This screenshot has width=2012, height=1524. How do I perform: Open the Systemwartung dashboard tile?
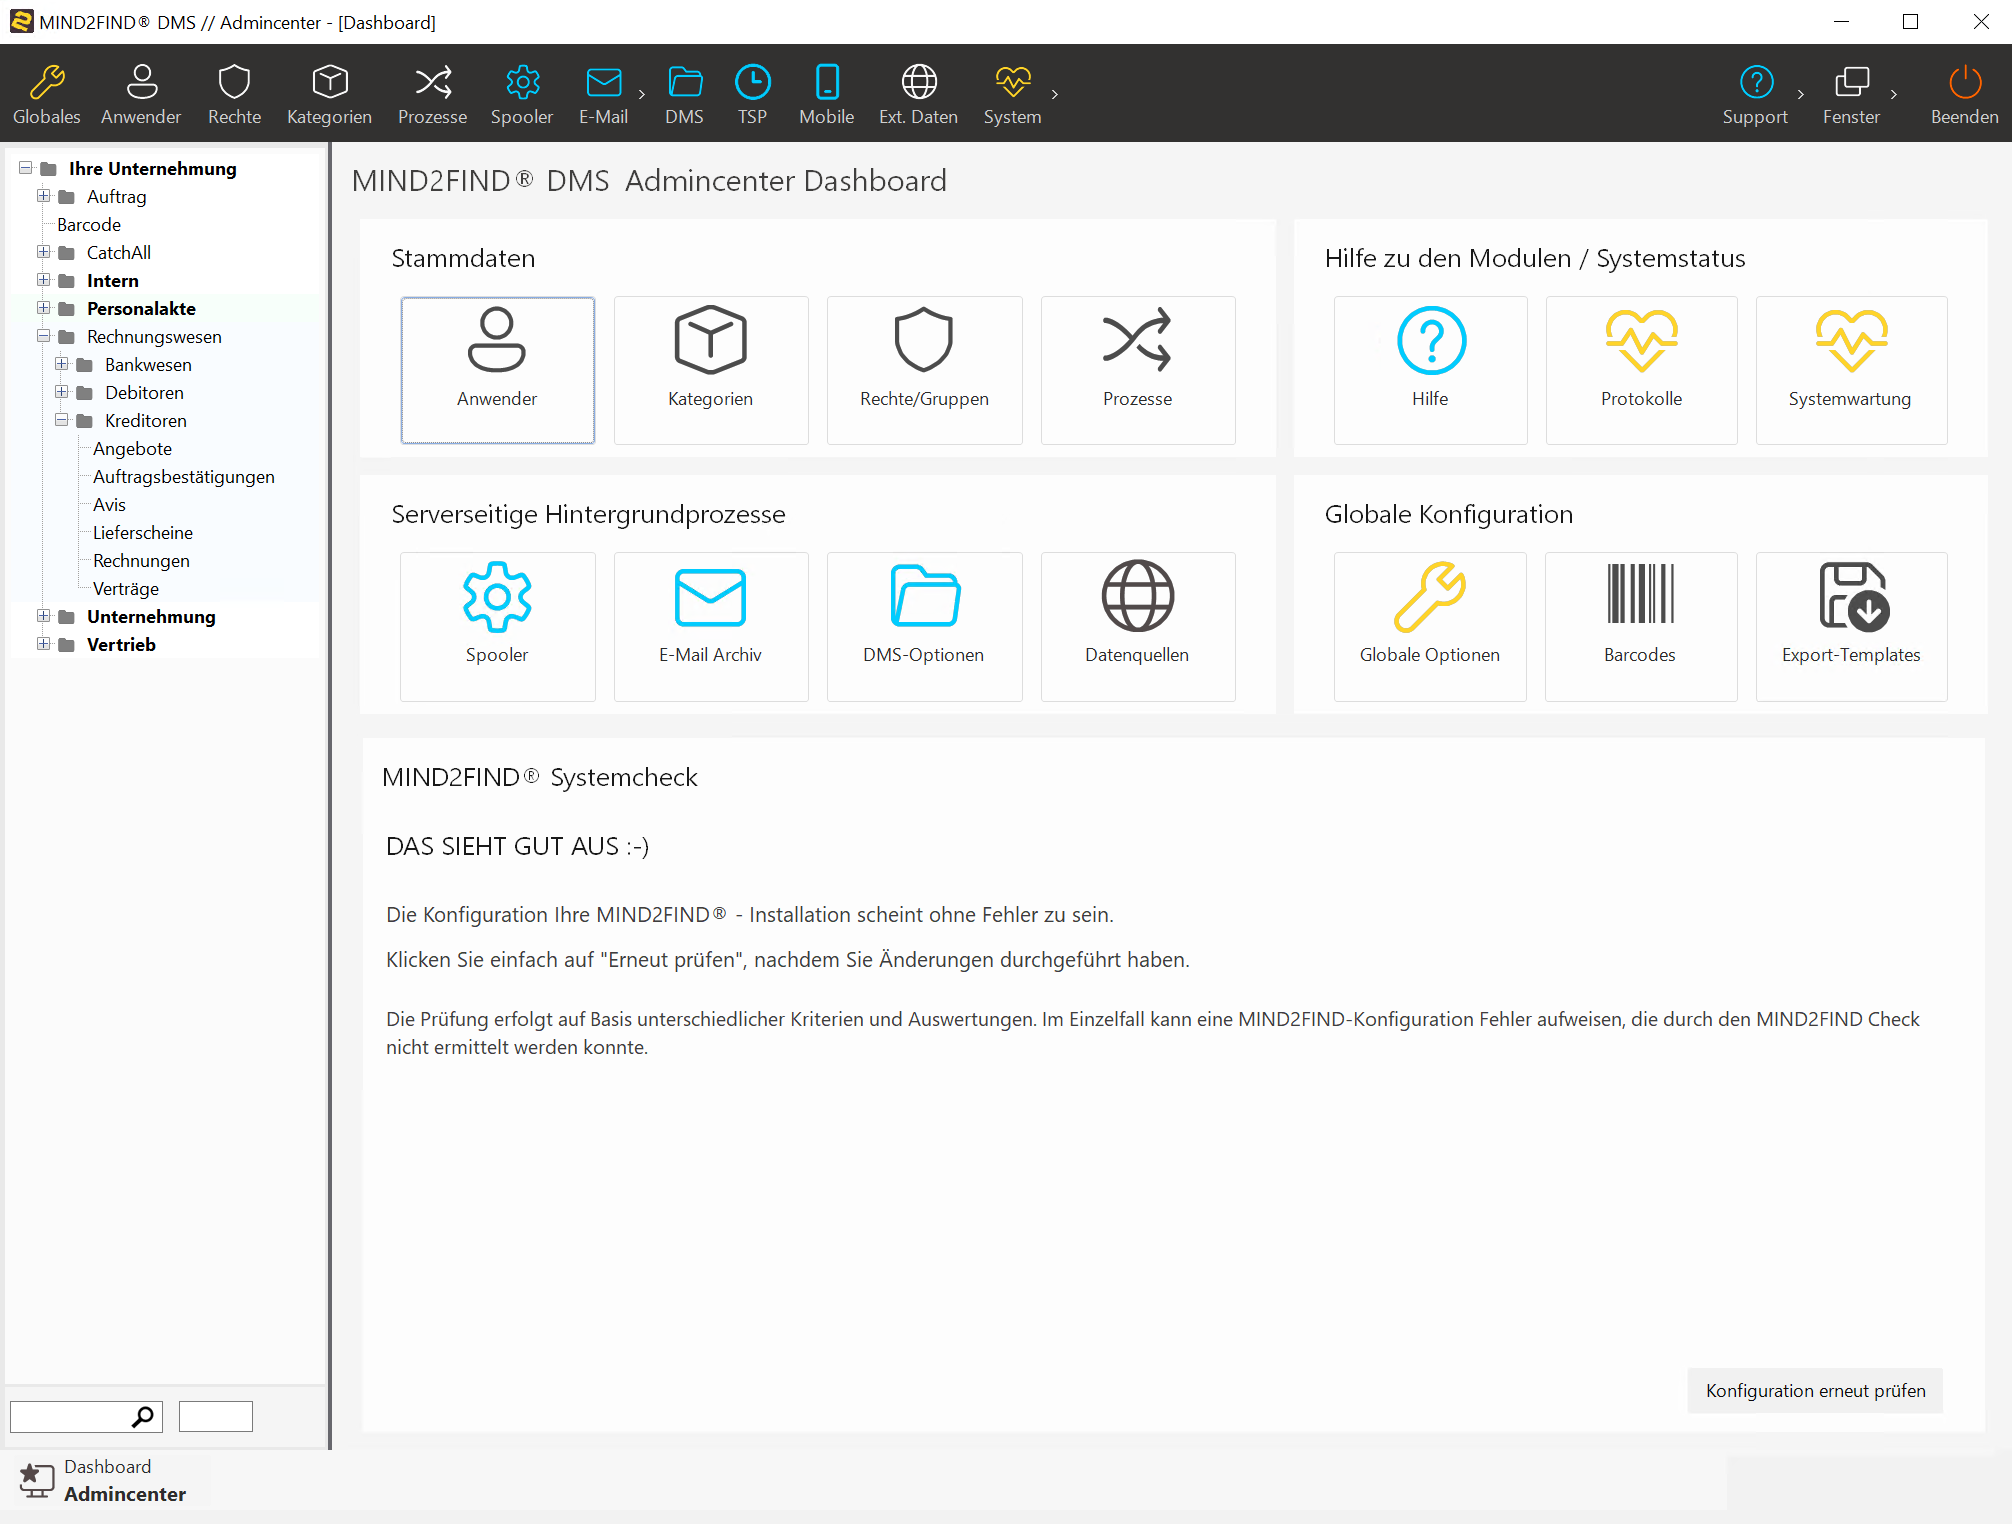pos(1851,370)
